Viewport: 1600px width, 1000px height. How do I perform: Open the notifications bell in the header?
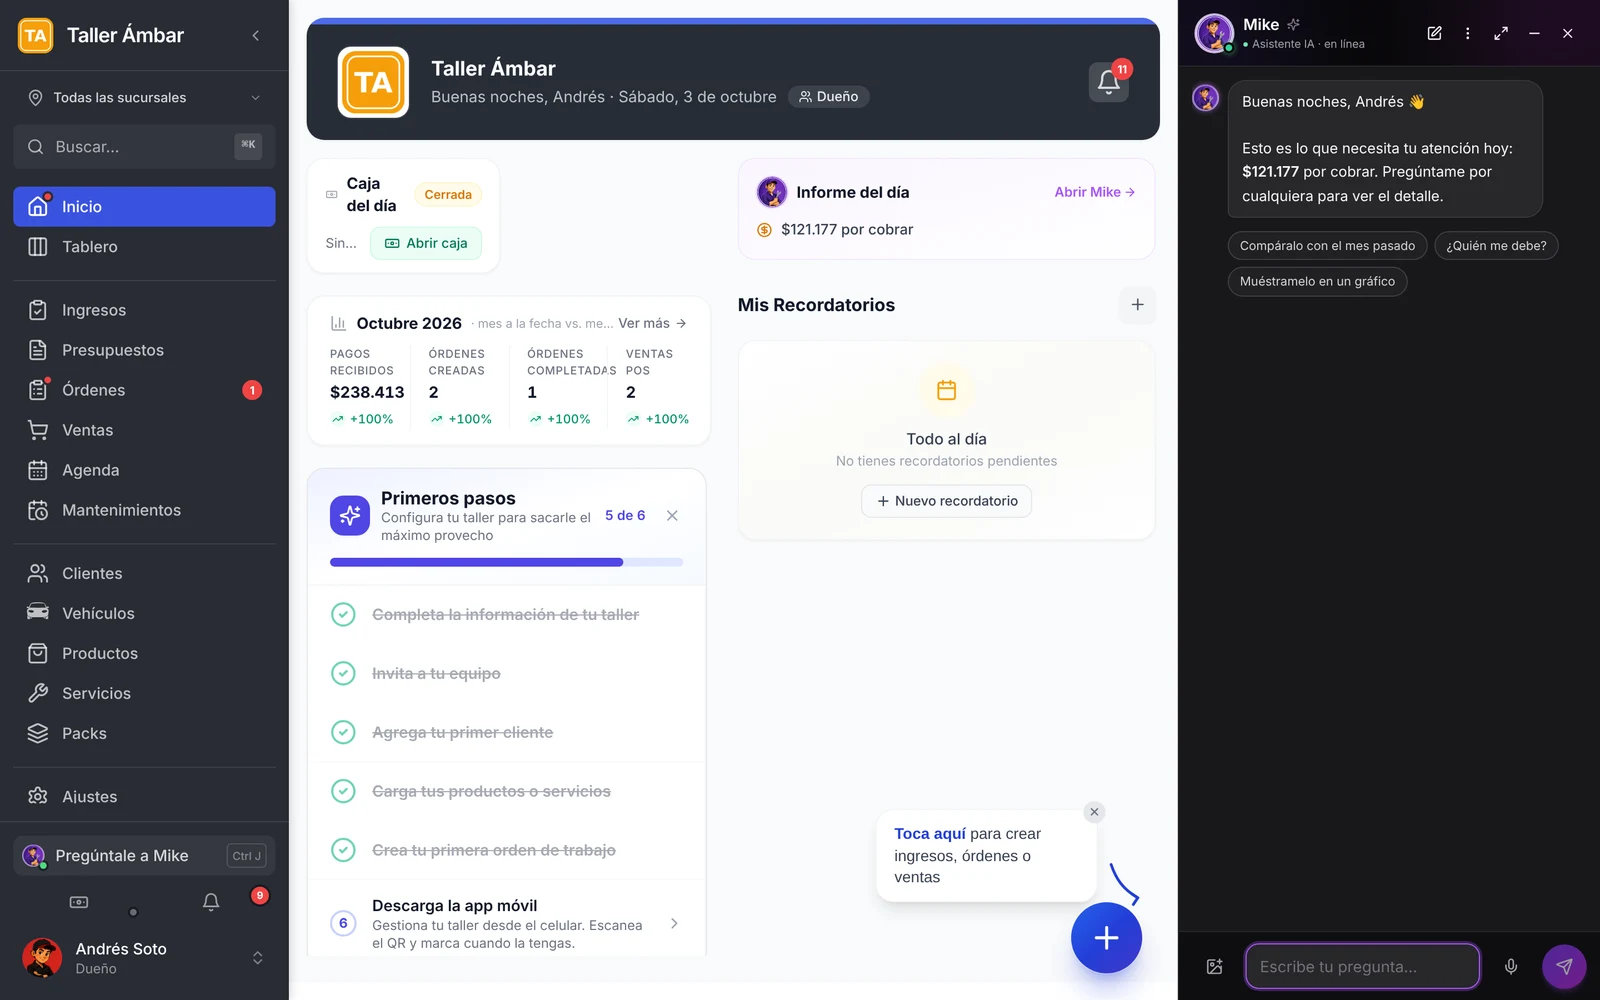click(1108, 82)
